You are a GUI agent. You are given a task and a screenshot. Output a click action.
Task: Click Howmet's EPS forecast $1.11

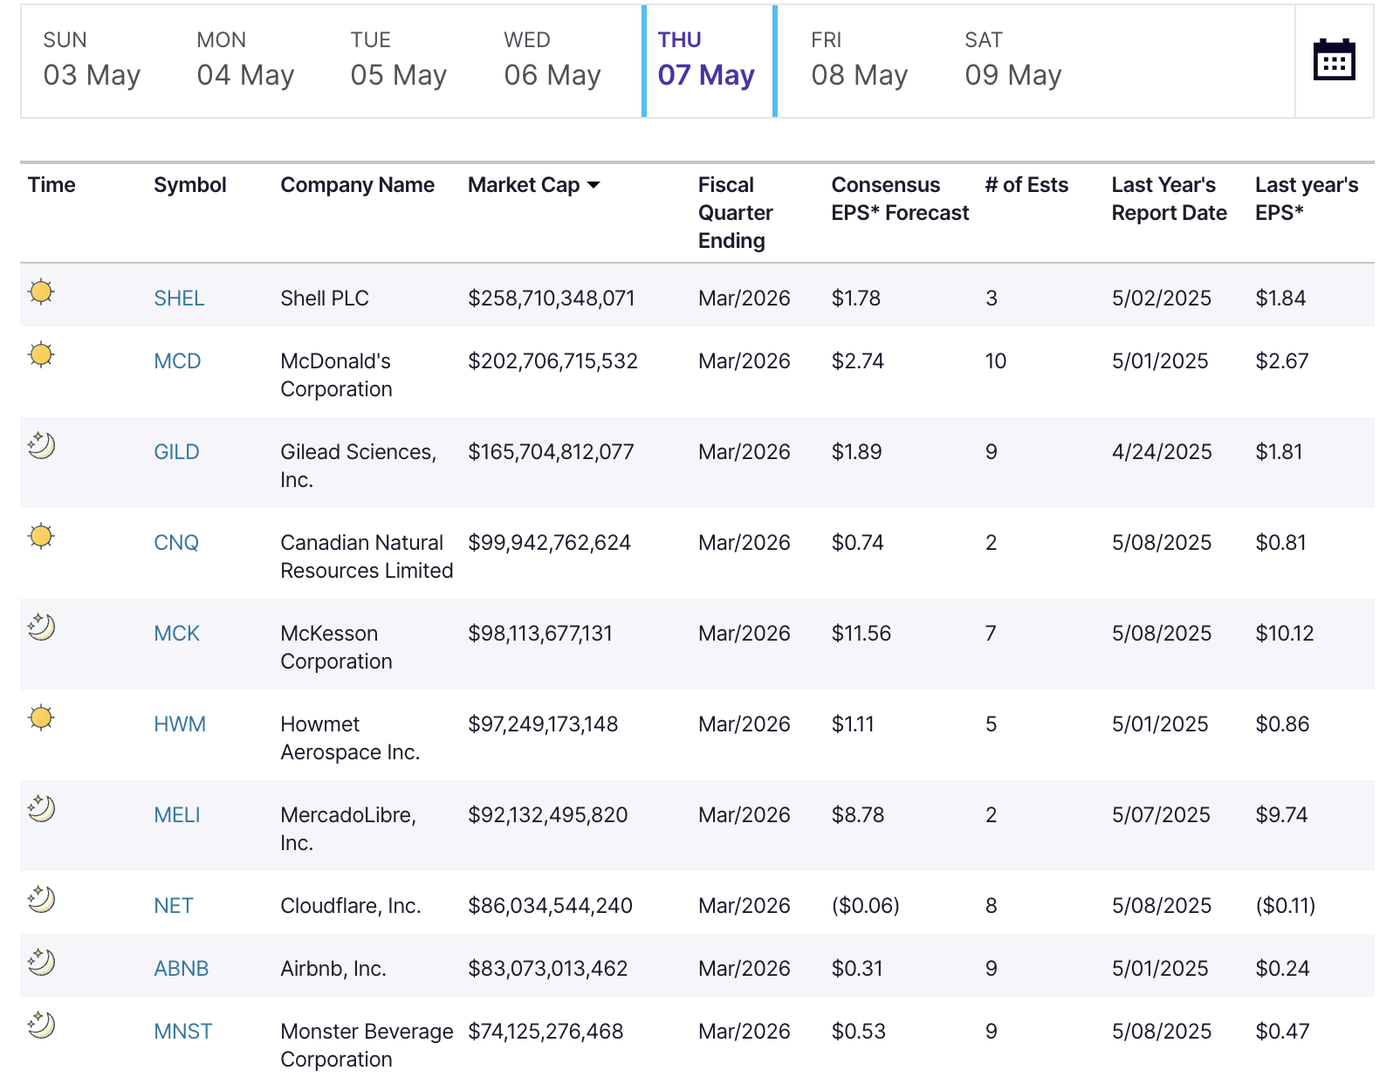pos(853,725)
